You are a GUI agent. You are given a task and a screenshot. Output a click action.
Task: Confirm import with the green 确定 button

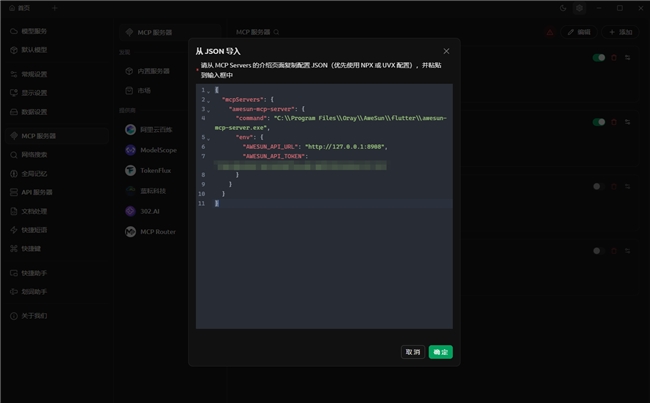click(440, 352)
